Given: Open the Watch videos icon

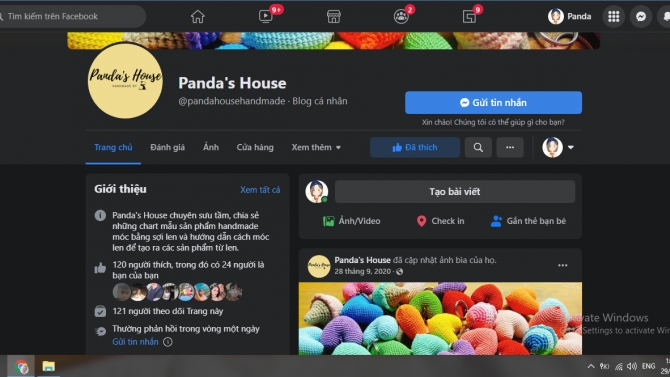Looking at the screenshot, I should (266, 17).
